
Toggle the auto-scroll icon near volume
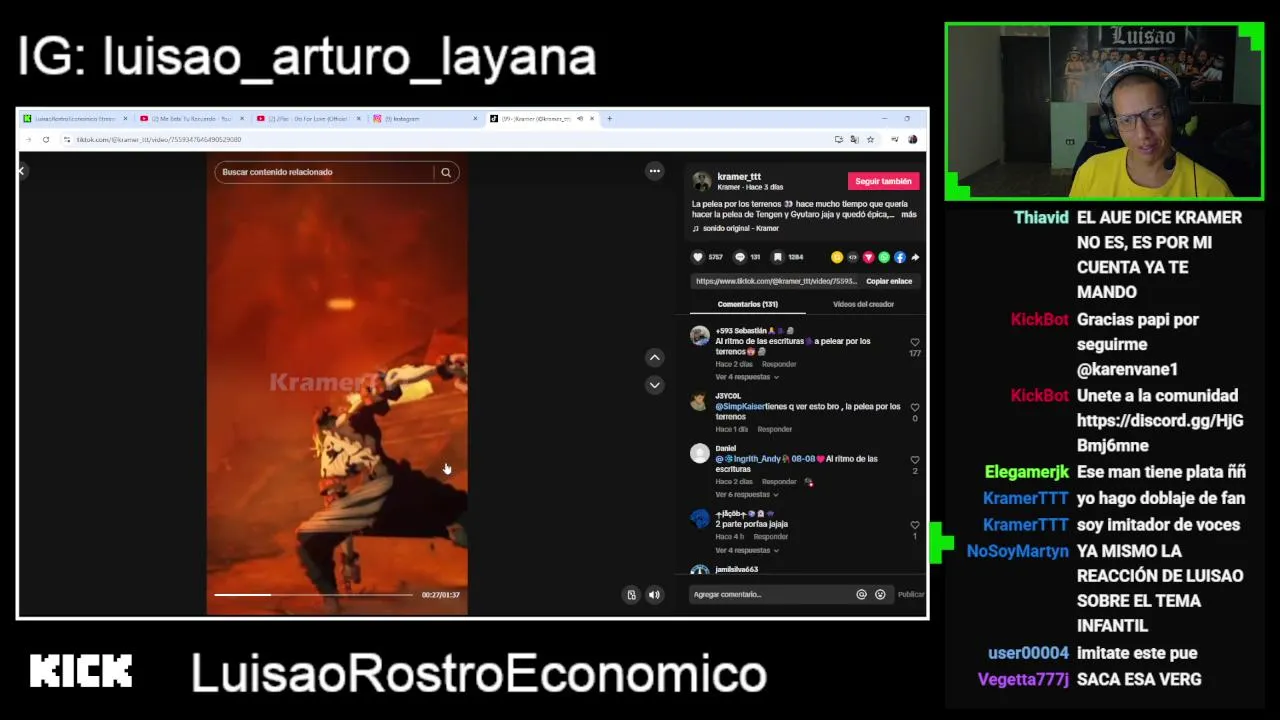[631, 595]
